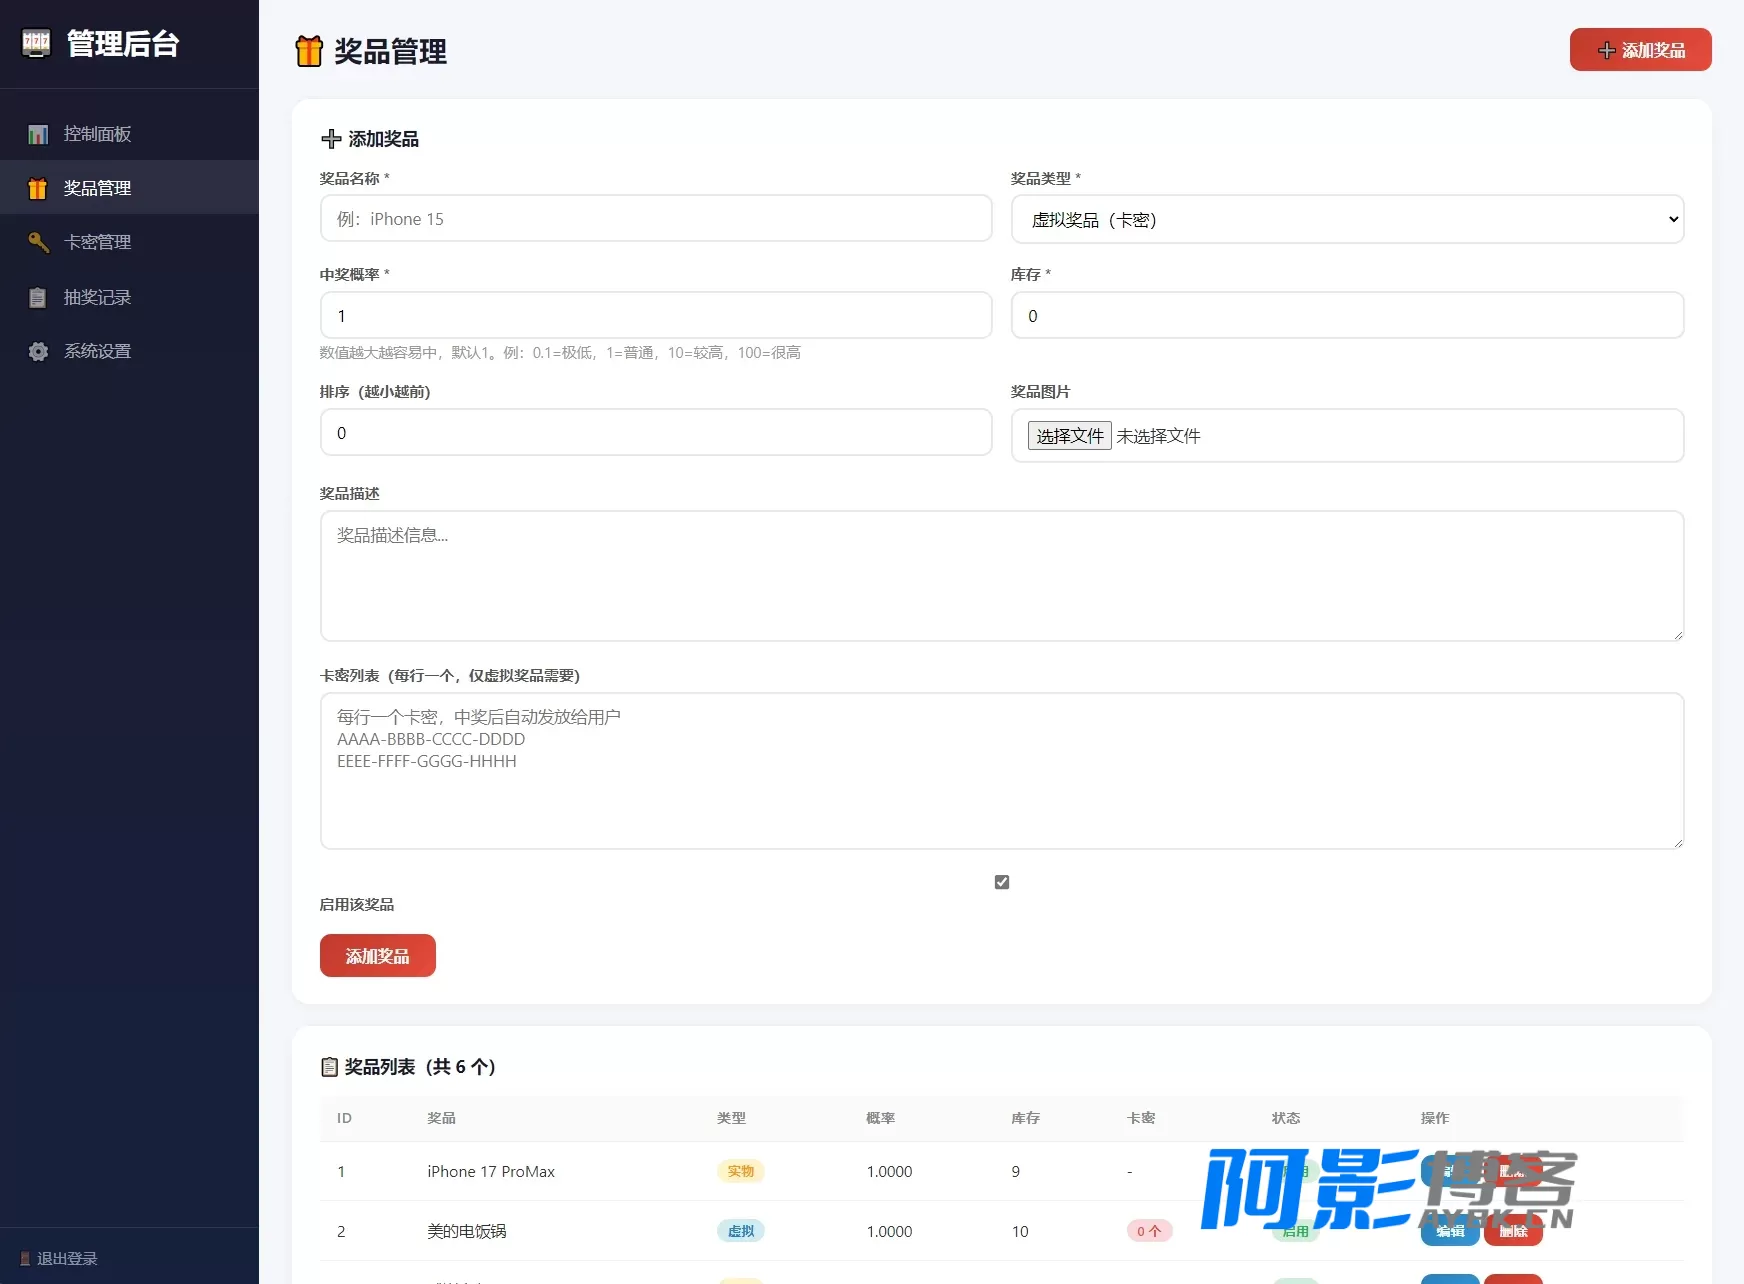Click the top-right 添加奖品 button
This screenshot has width=1744, height=1284.
1640,50
